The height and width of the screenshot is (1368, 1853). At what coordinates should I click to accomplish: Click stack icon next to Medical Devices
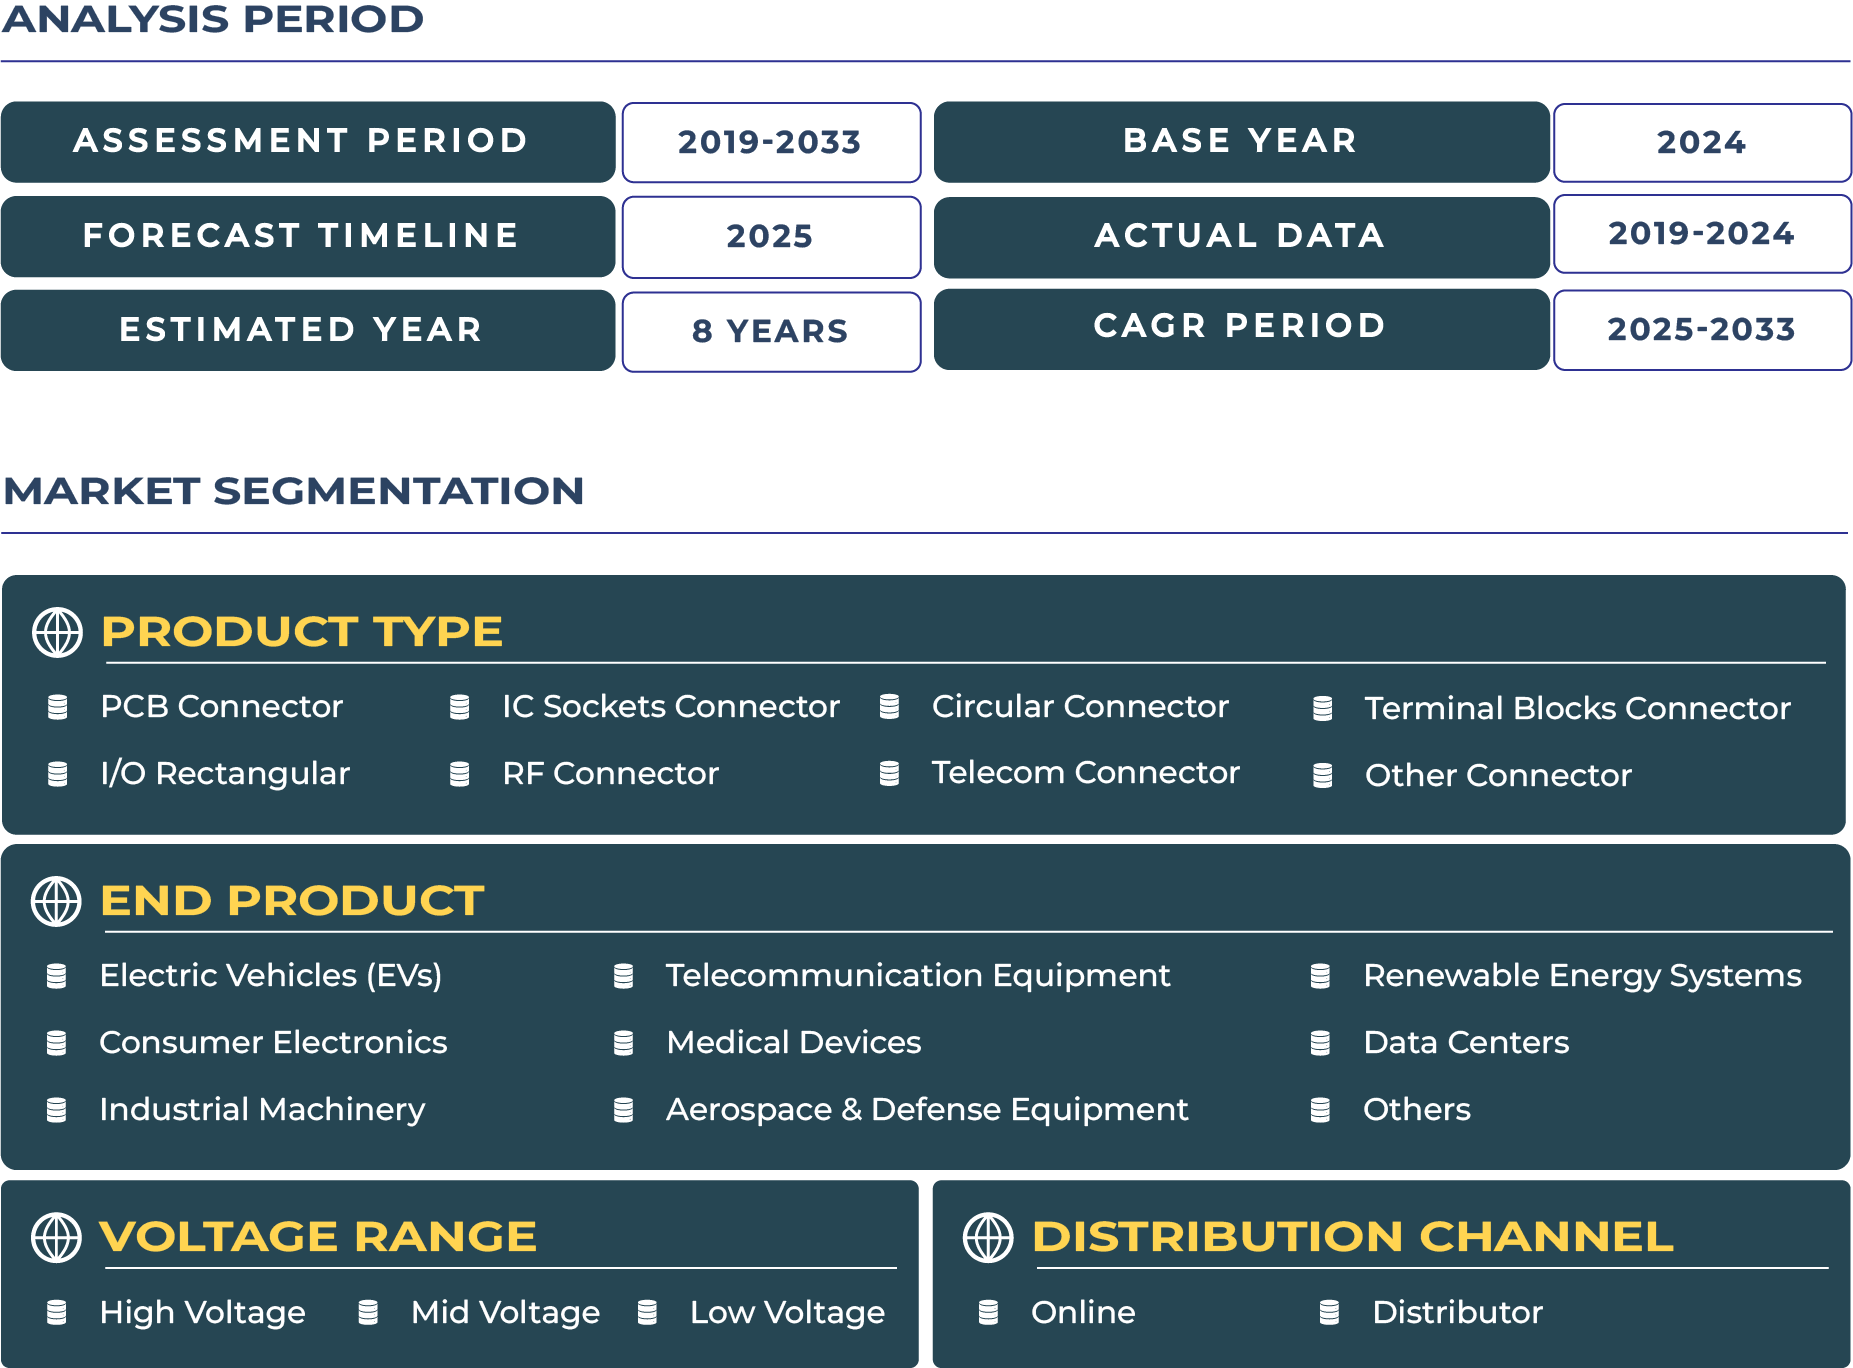623,1043
